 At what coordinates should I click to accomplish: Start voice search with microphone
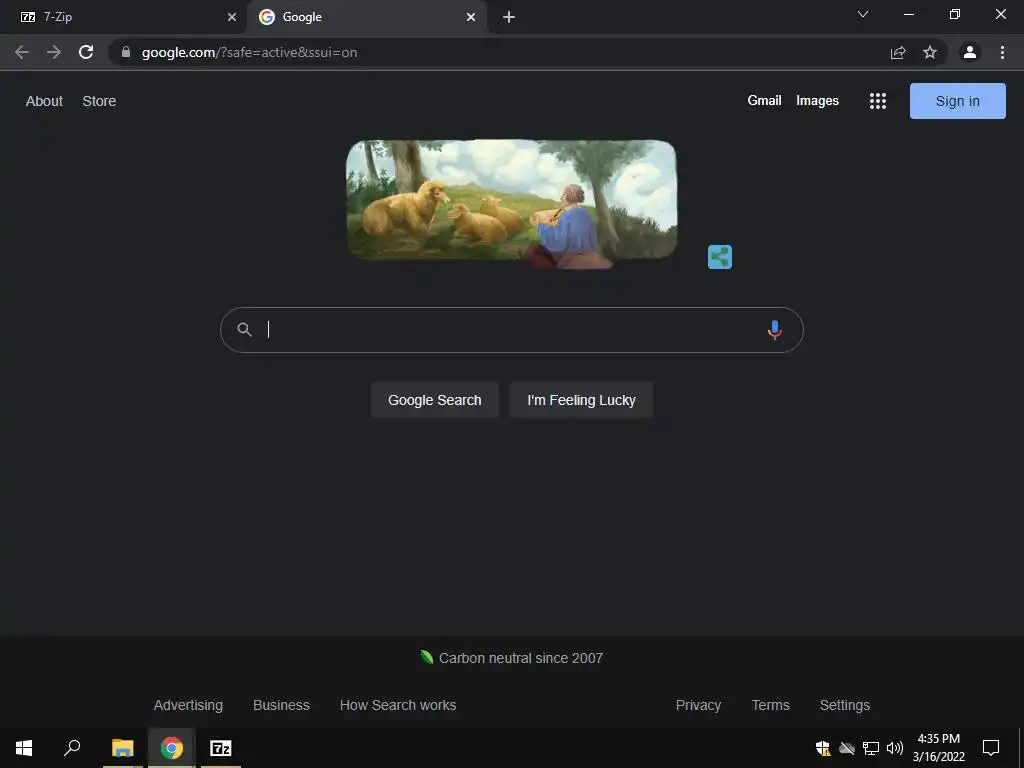775,330
